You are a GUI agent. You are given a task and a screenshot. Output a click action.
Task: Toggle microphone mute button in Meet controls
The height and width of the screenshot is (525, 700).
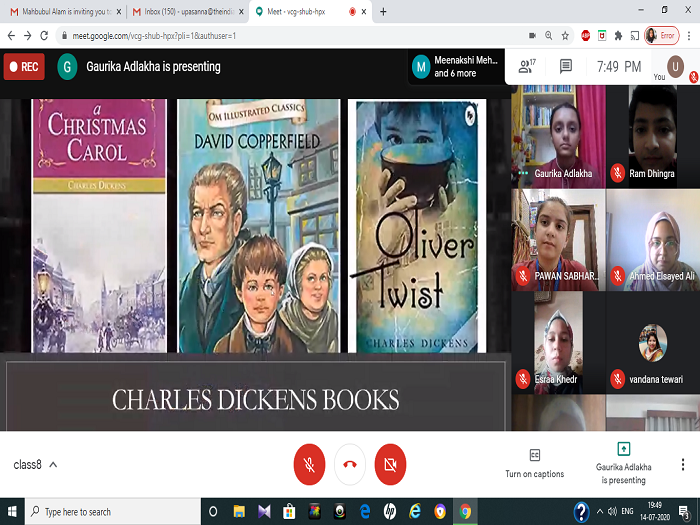coord(309,464)
